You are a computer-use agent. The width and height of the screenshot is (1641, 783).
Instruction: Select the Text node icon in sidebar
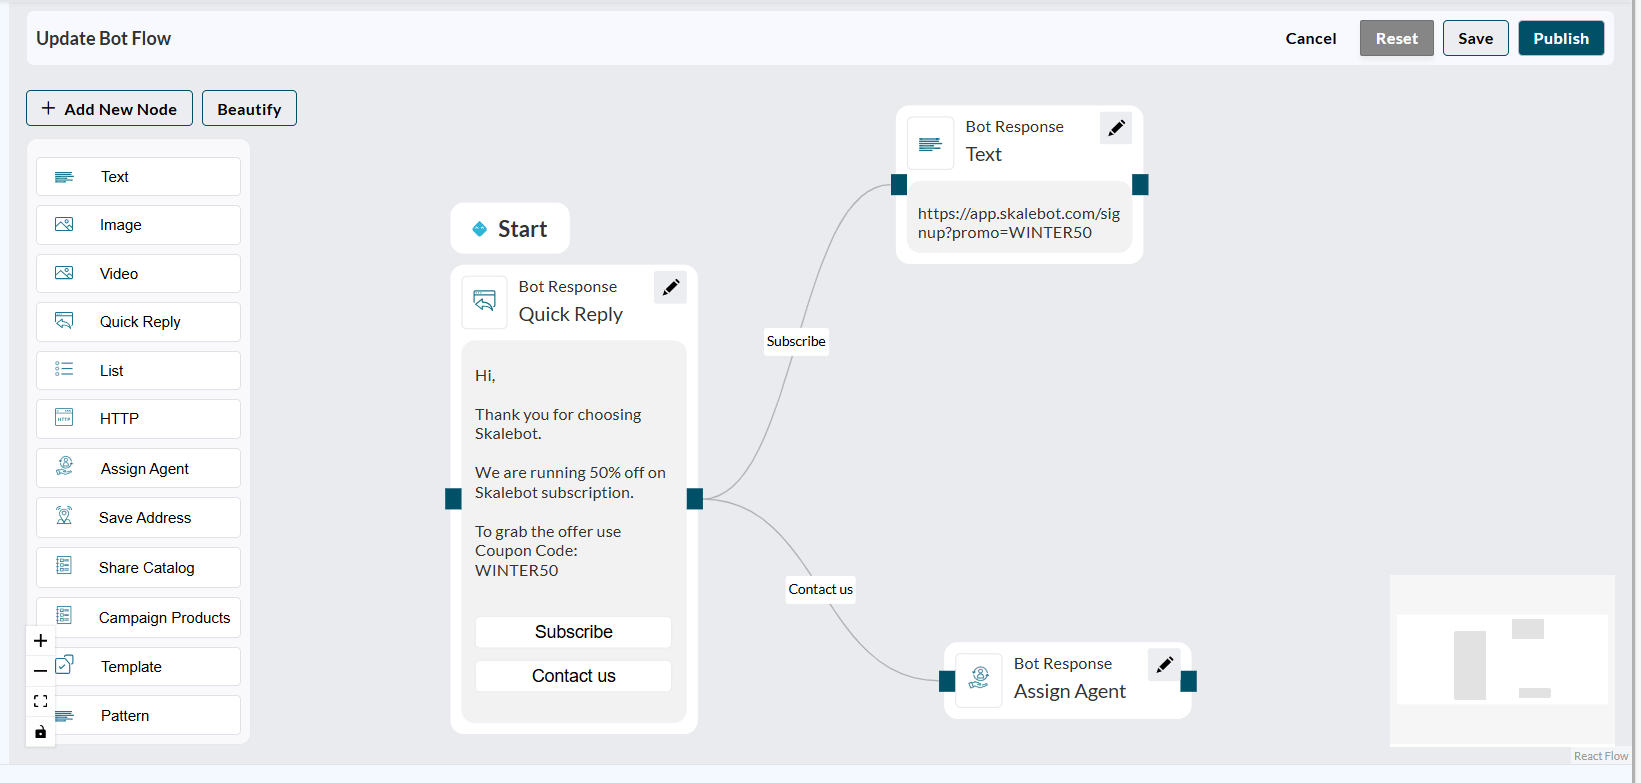click(64, 177)
